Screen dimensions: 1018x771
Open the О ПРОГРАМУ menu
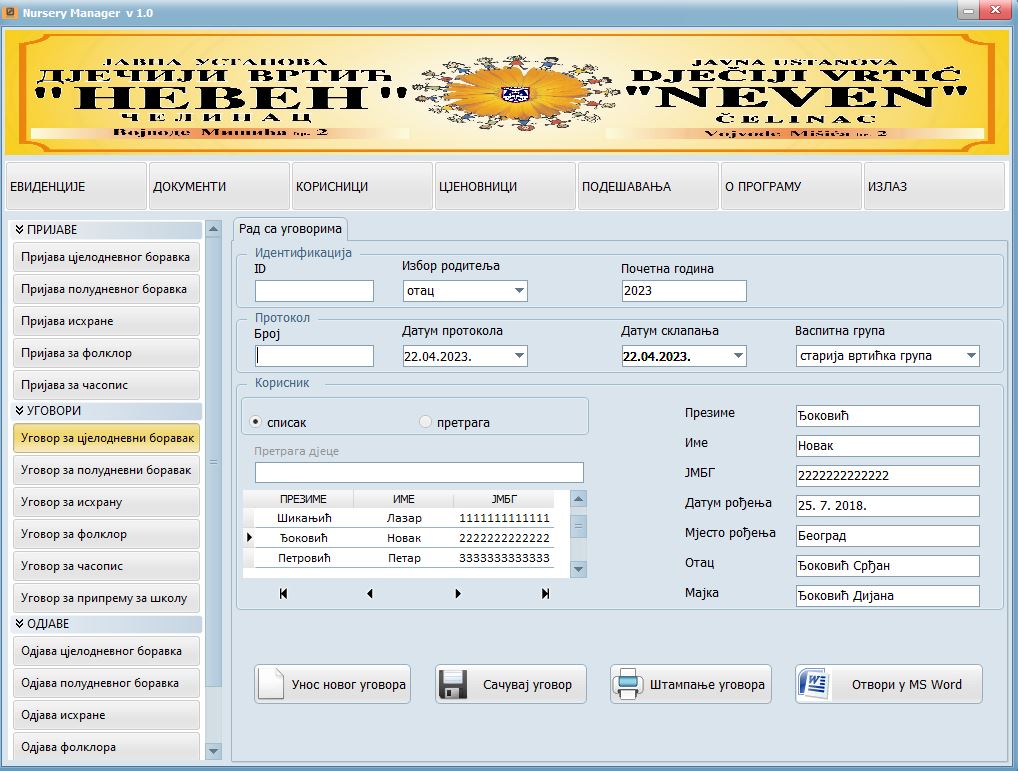click(x=791, y=186)
